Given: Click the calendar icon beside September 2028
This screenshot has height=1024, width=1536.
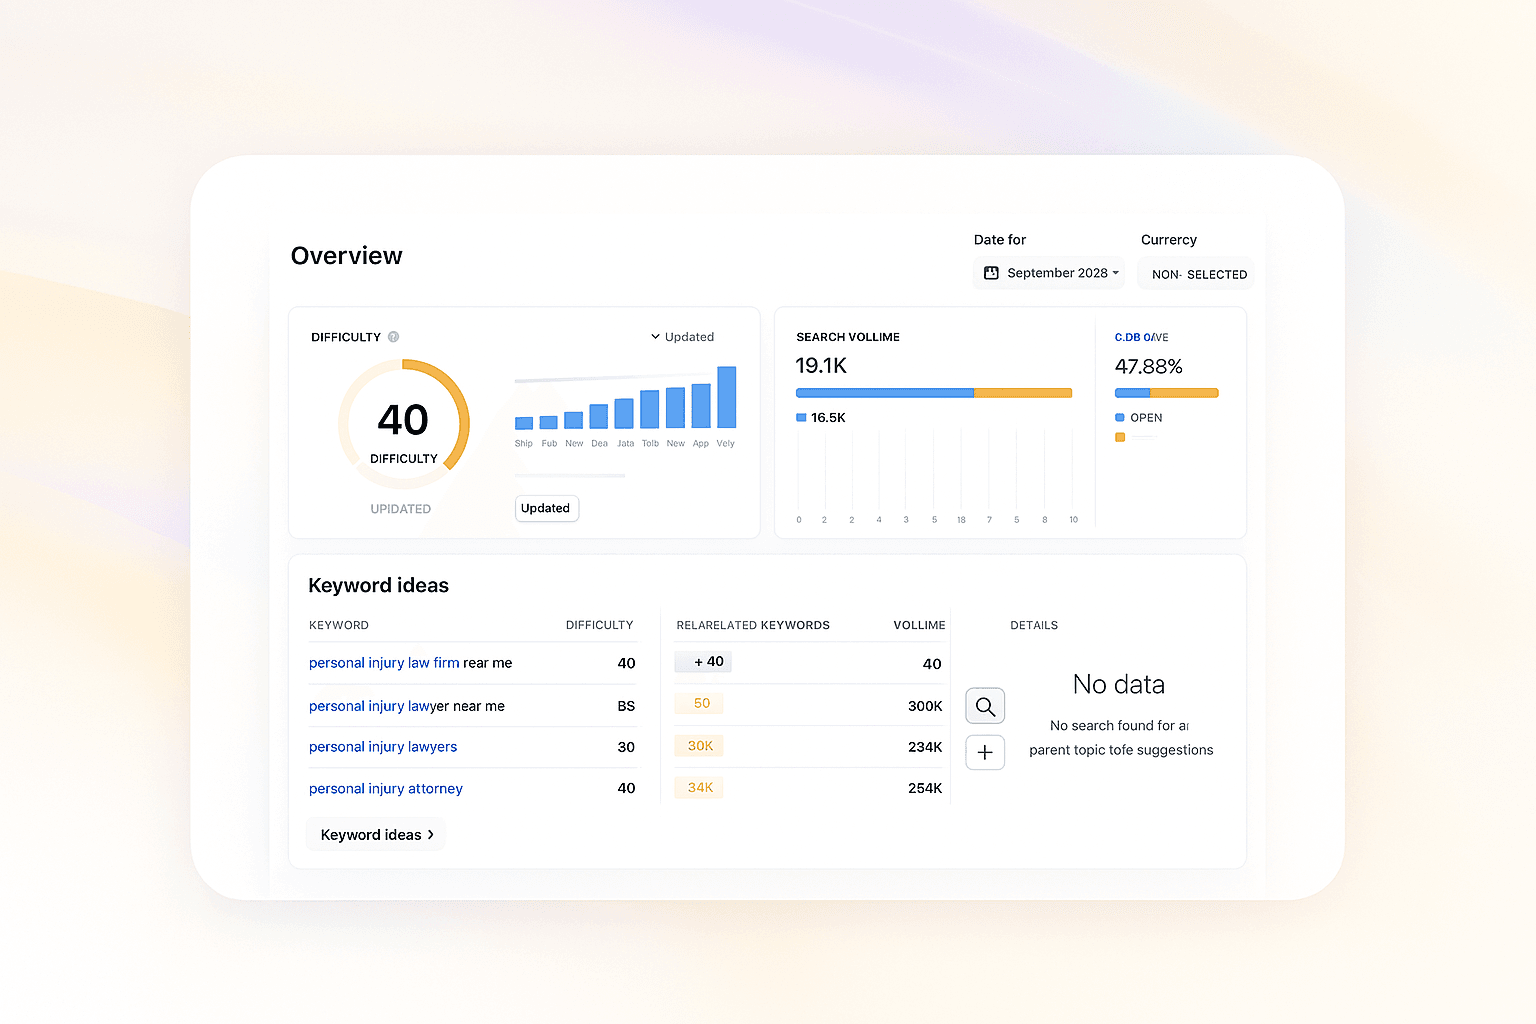Looking at the screenshot, I should tap(991, 273).
